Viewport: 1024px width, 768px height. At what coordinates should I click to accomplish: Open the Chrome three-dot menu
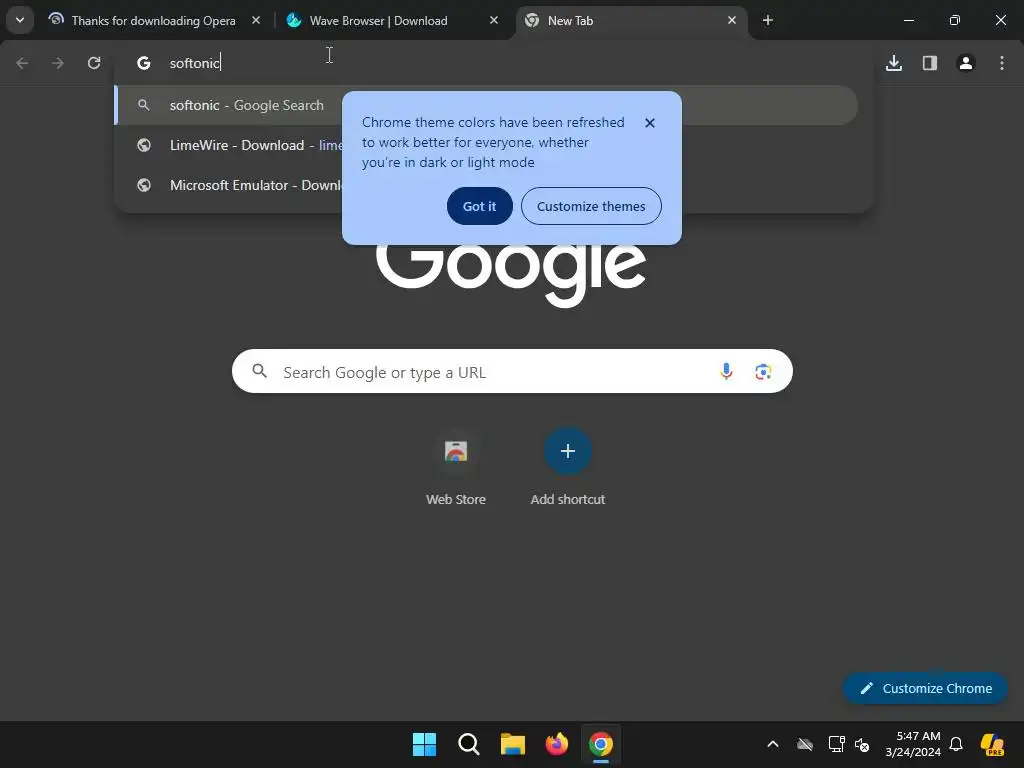(1002, 63)
